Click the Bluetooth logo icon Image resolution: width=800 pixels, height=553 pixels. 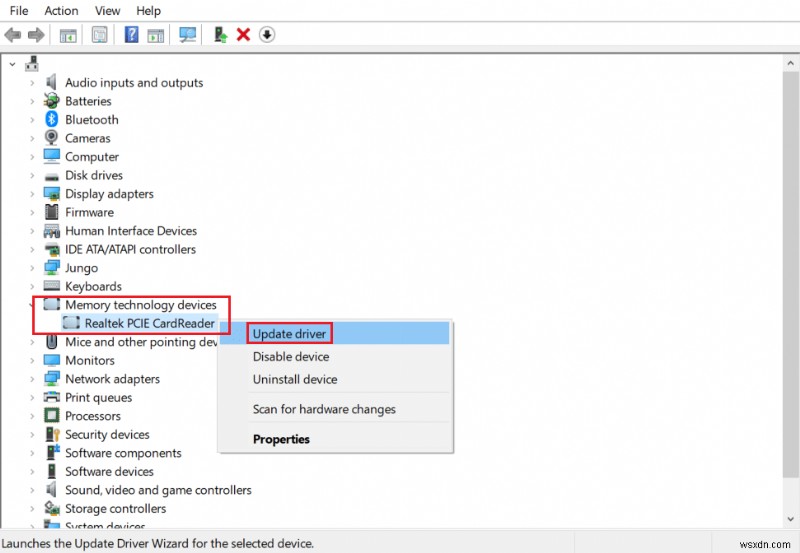[x=51, y=119]
